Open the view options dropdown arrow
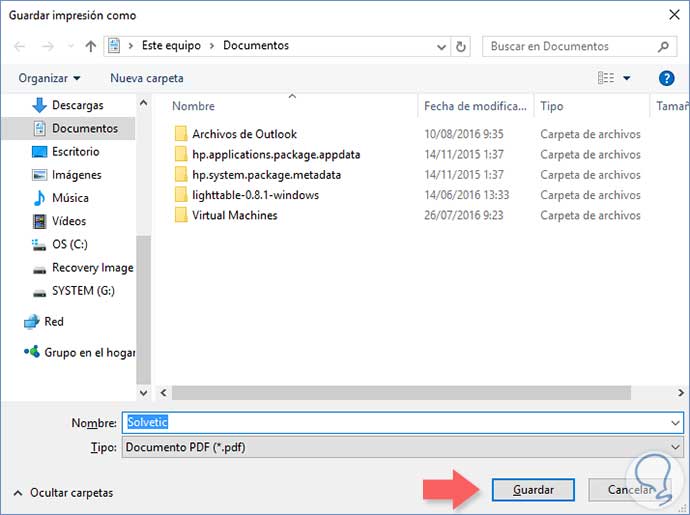Viewport: 690px width, 515px height. point(627,78)
